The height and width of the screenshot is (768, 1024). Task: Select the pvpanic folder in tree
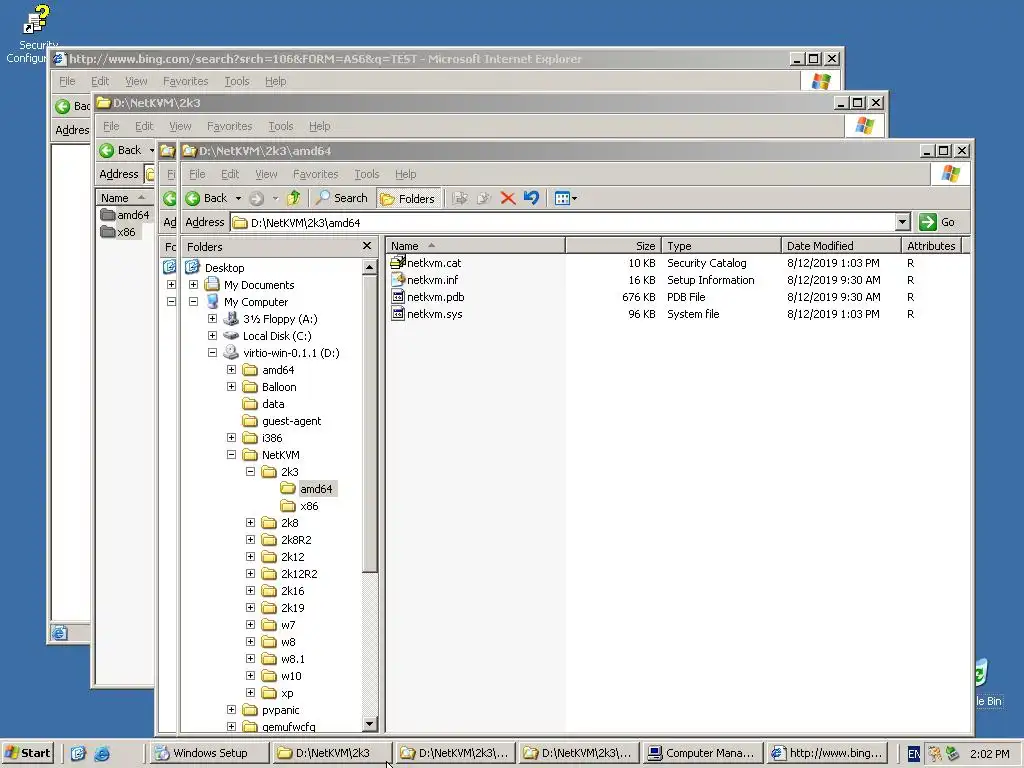tap(280, 710)
